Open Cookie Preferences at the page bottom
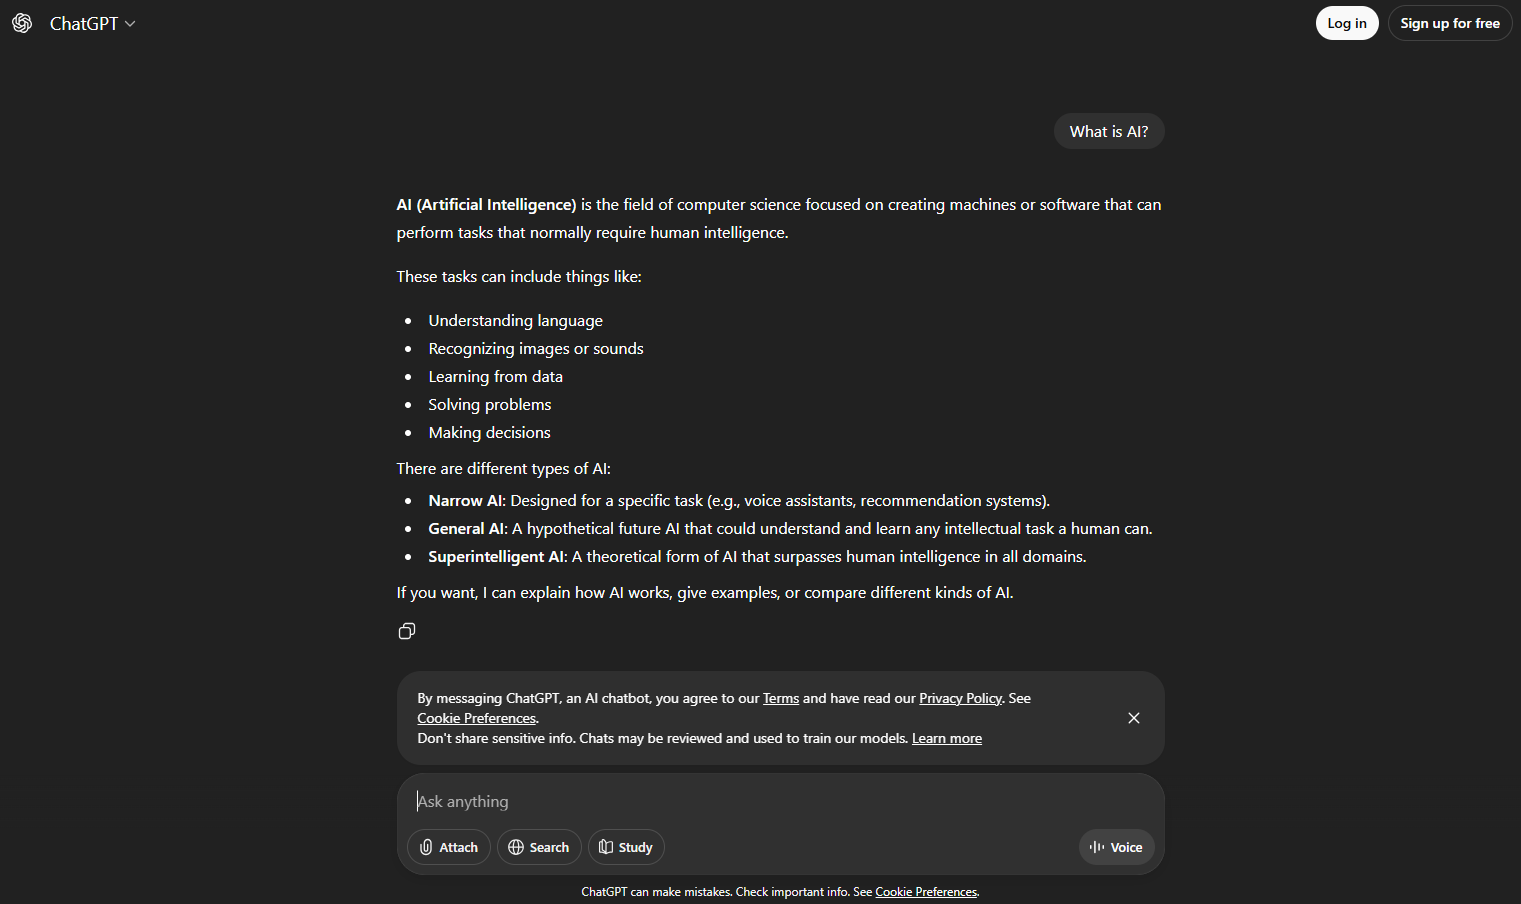 pos(925,891)
